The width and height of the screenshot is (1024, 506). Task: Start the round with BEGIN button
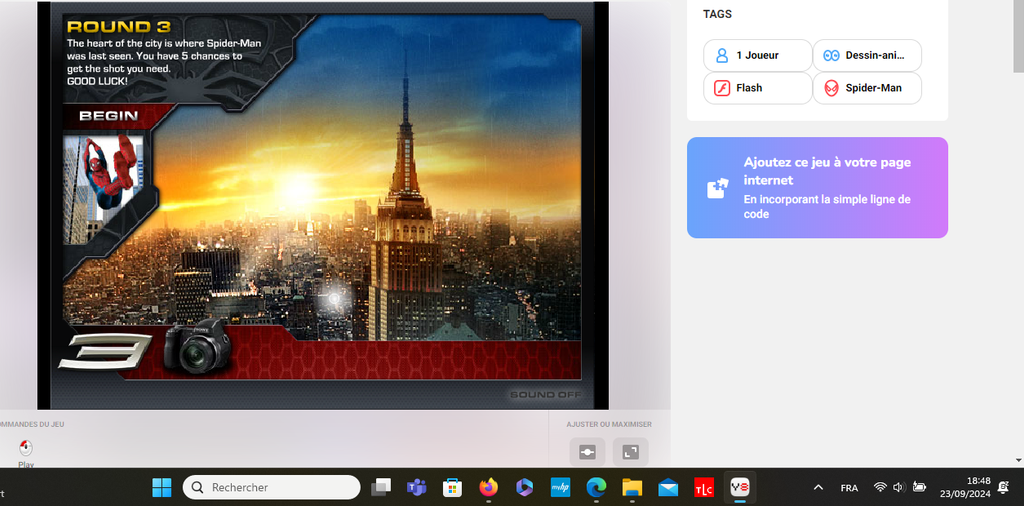pos(108,116)
